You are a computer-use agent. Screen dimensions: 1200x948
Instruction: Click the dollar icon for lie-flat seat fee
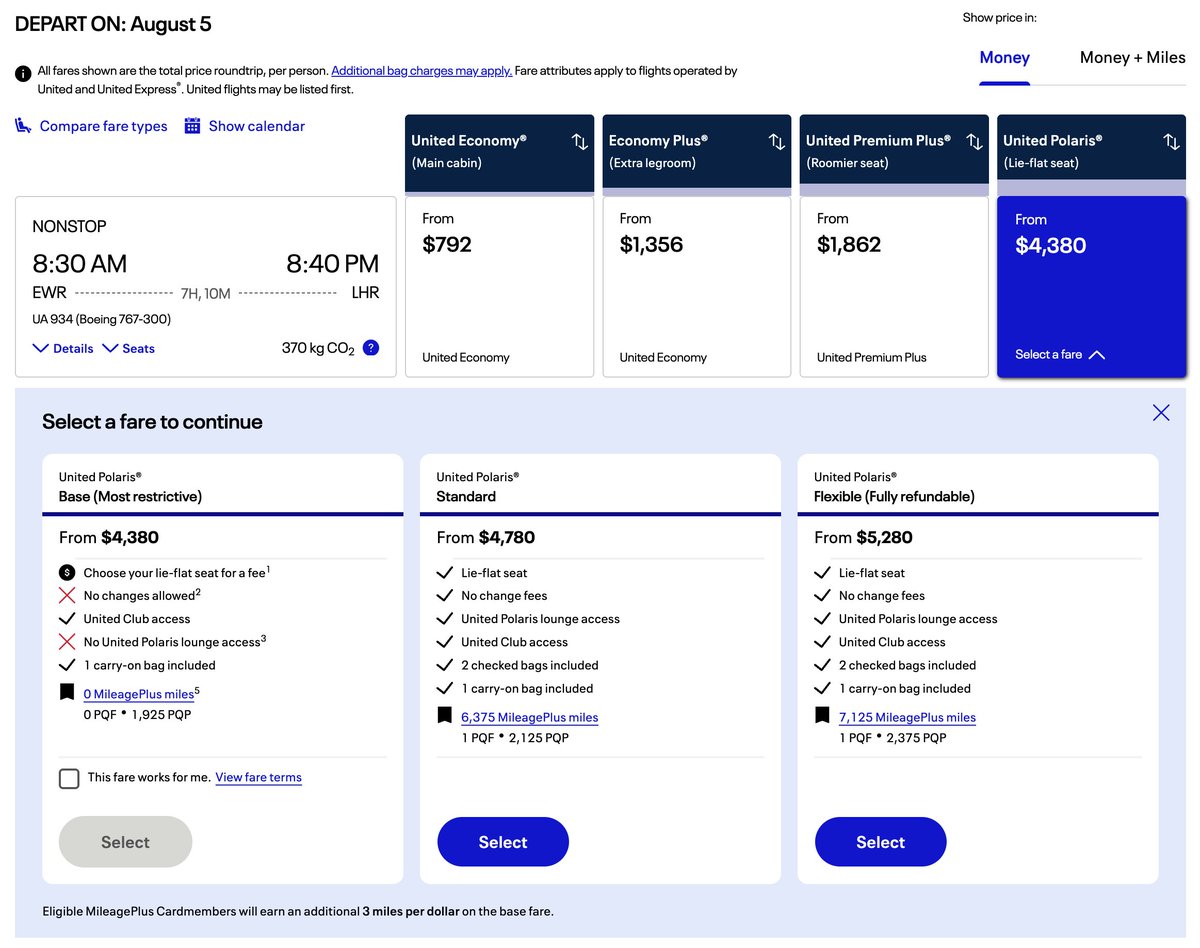(x=67, y=573)
